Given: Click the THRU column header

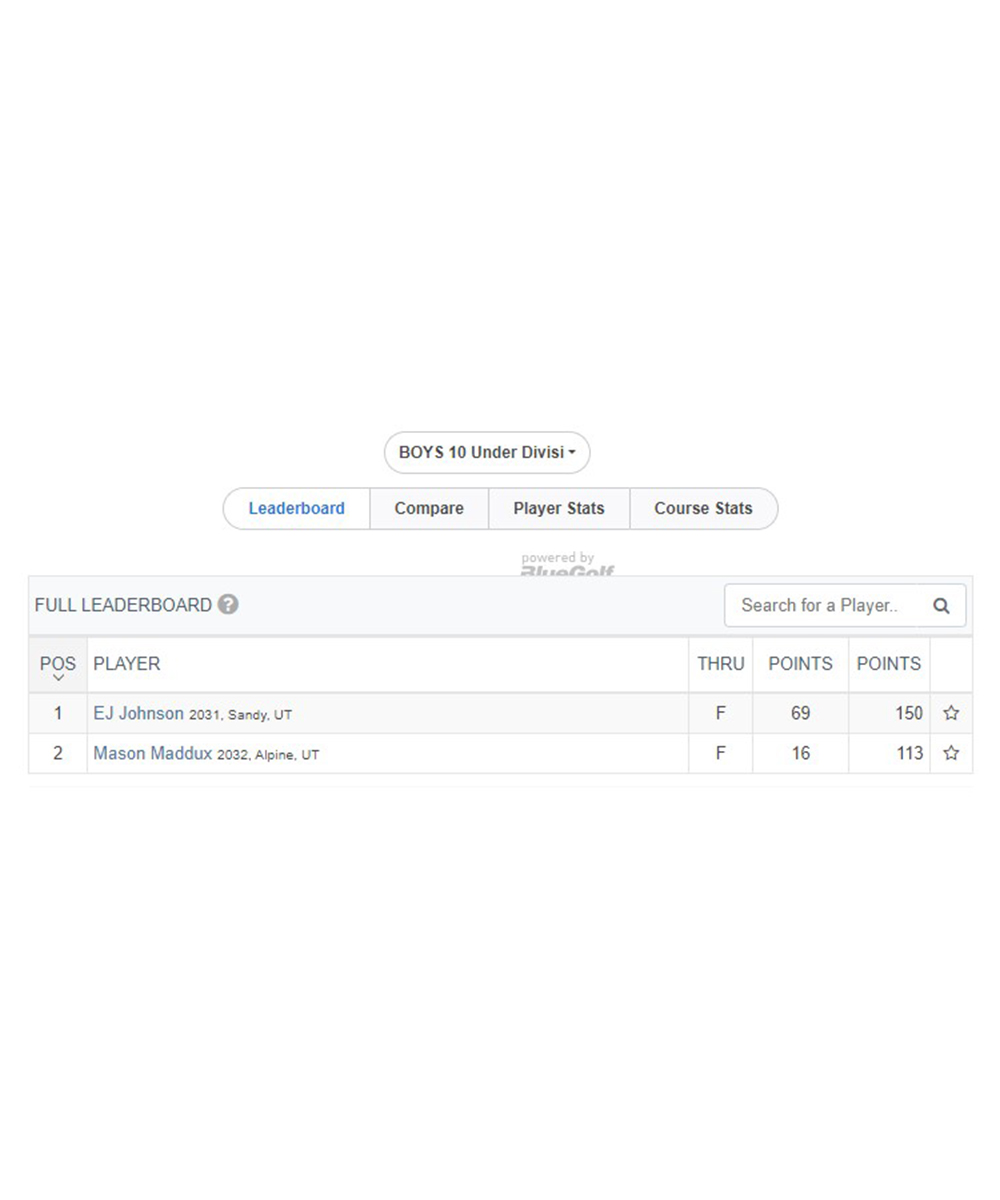Looking at the screenshot, I should pyautogui.click(x=721, y=664).
